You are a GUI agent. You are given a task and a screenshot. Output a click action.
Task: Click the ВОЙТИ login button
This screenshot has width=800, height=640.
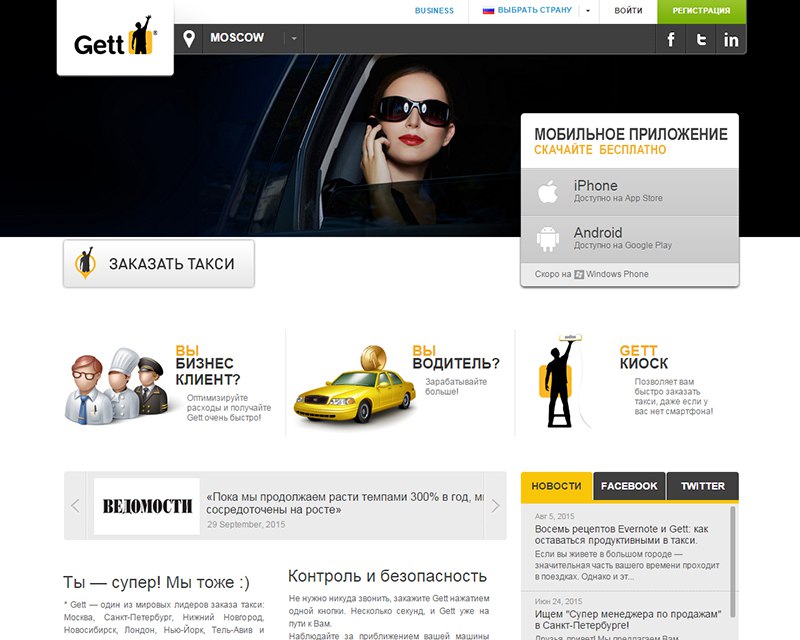coord(628,10)
